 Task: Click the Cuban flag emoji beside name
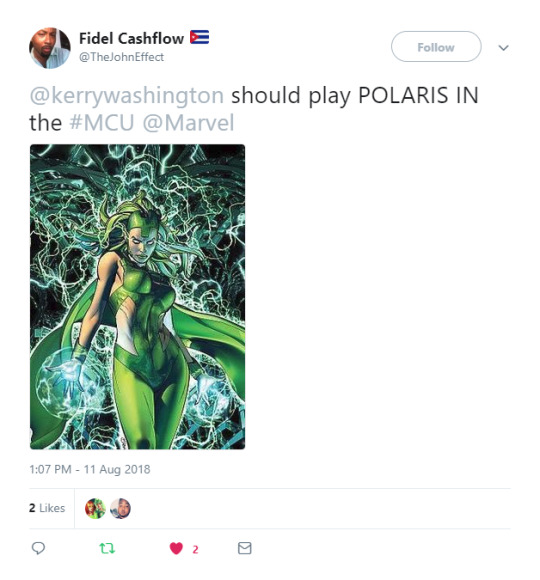coord(200,37)
